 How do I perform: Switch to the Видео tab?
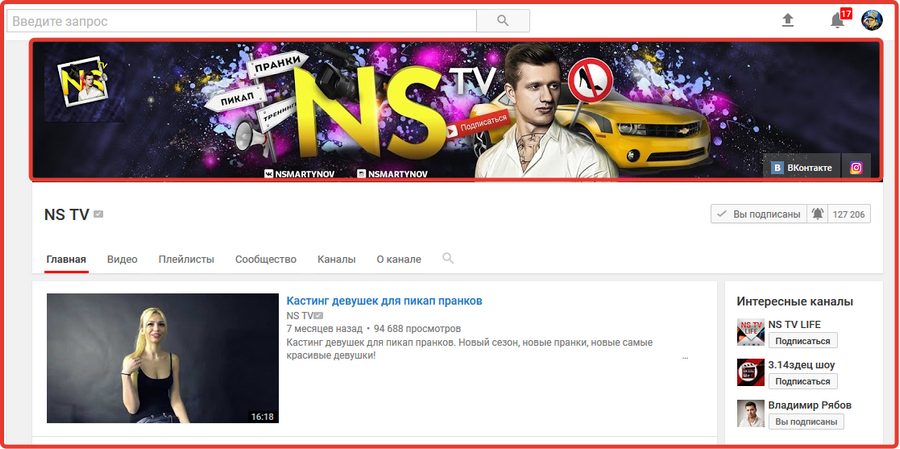click(122, 260)
